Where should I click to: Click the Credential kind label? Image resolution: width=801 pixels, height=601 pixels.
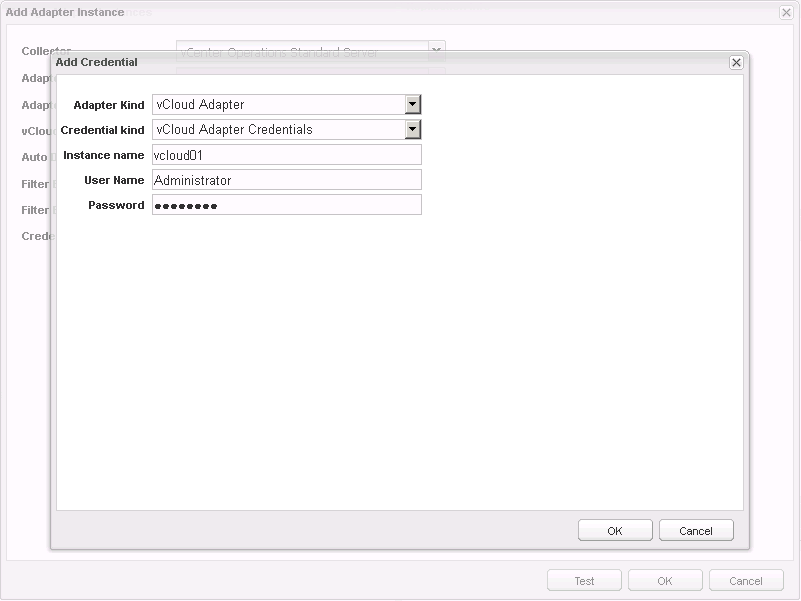pyautogui.click(x=102, y=130)
